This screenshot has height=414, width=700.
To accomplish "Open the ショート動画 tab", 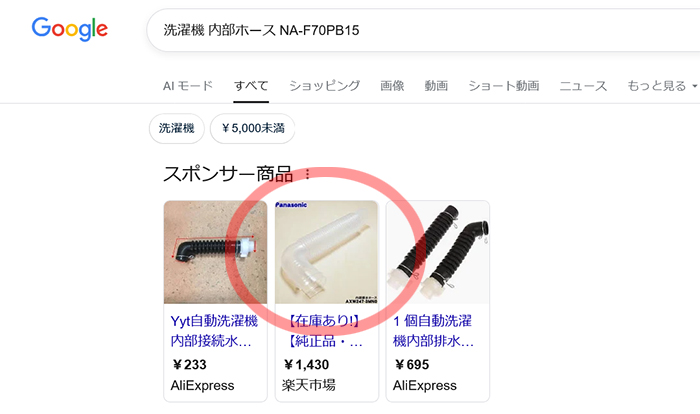I will tap(504, 86).
